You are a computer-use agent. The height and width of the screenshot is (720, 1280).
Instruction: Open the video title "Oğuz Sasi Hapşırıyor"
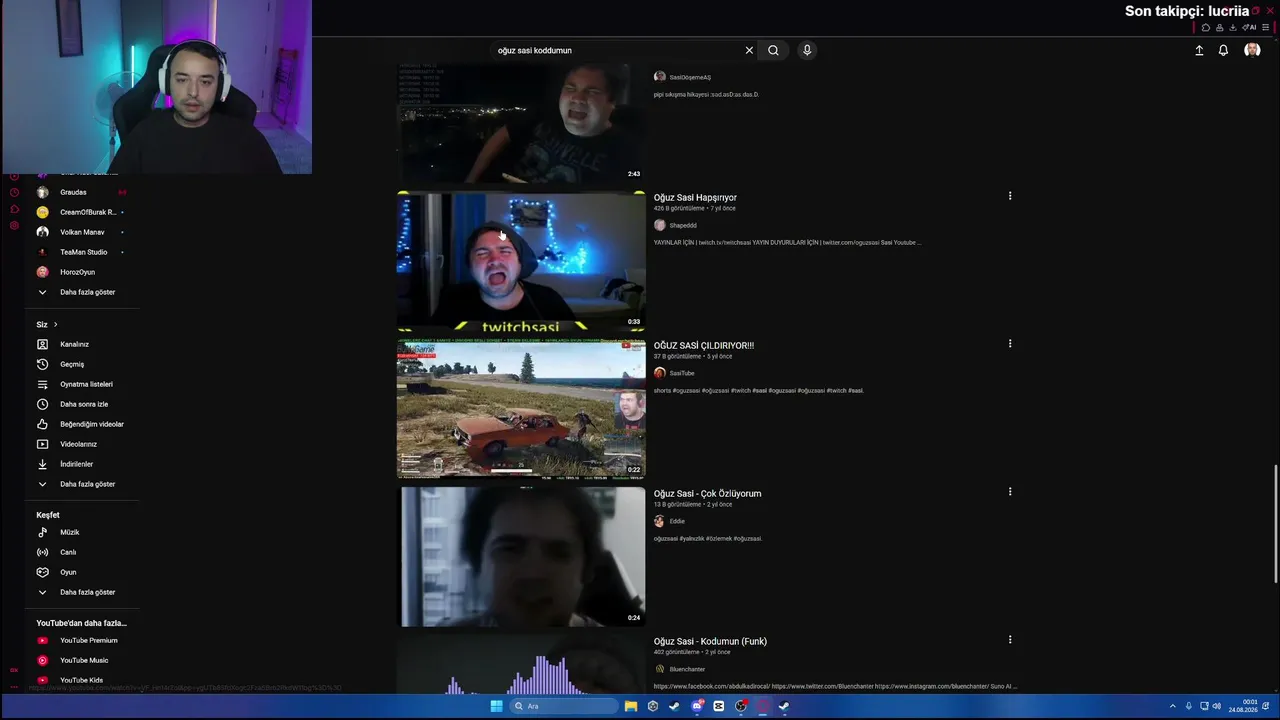pyautogui.click(x=695, y=198)
